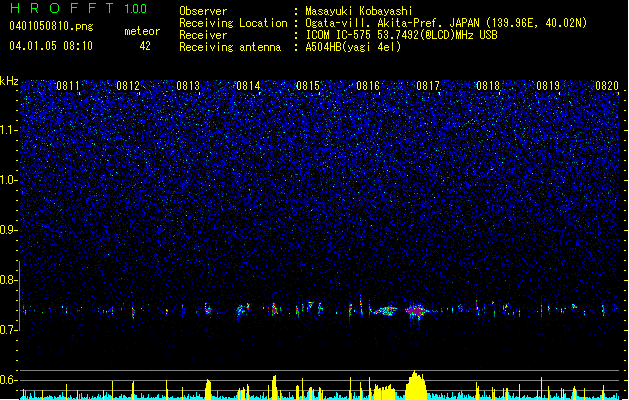This screenshot has width=629, height=400.
Task: Click the 0.7 kHz axis label
Action: point(9,330)
